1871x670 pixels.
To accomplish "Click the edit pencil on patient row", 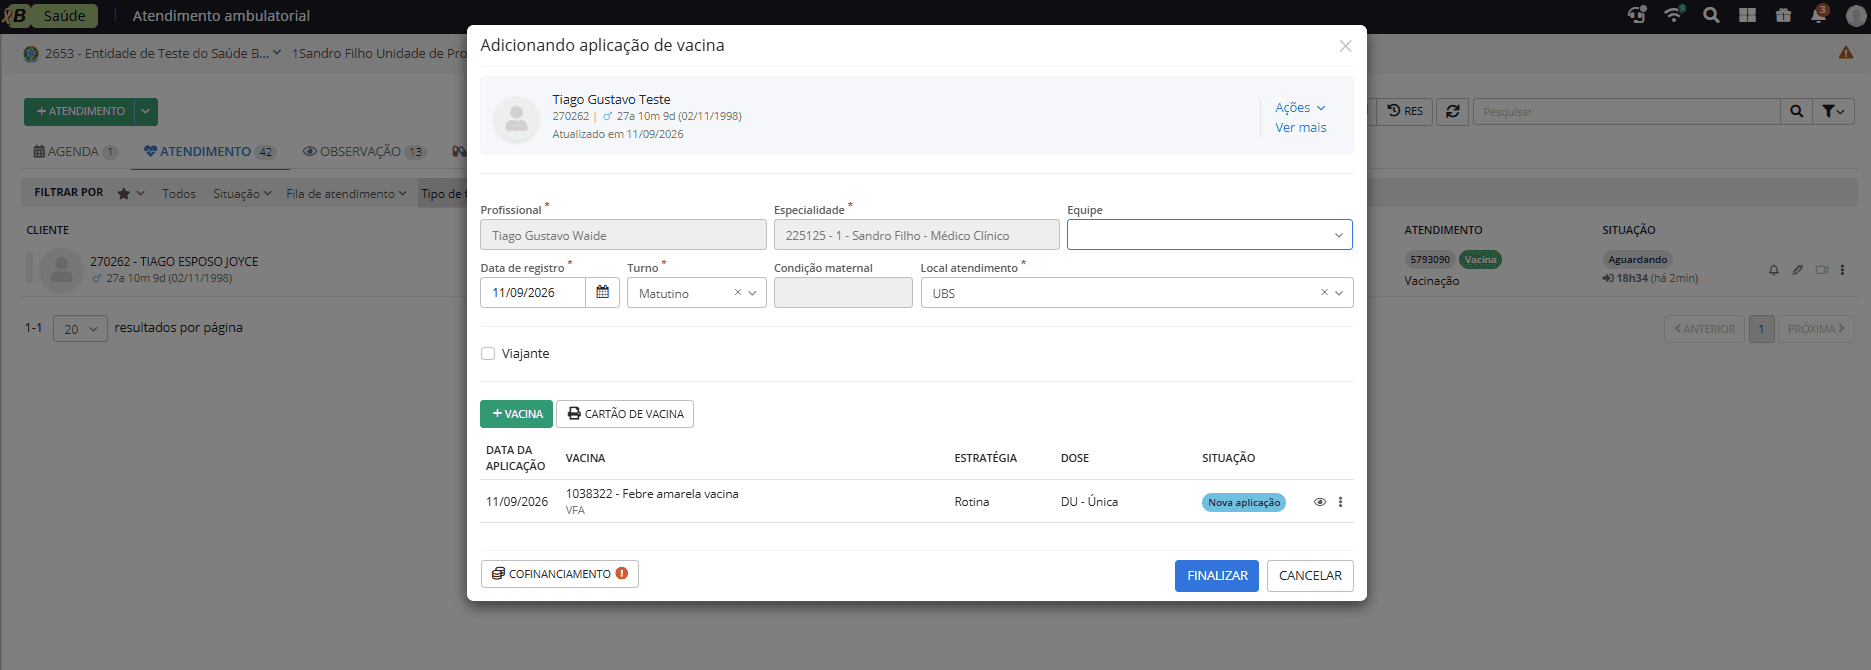I will (x=1797, y=270).
